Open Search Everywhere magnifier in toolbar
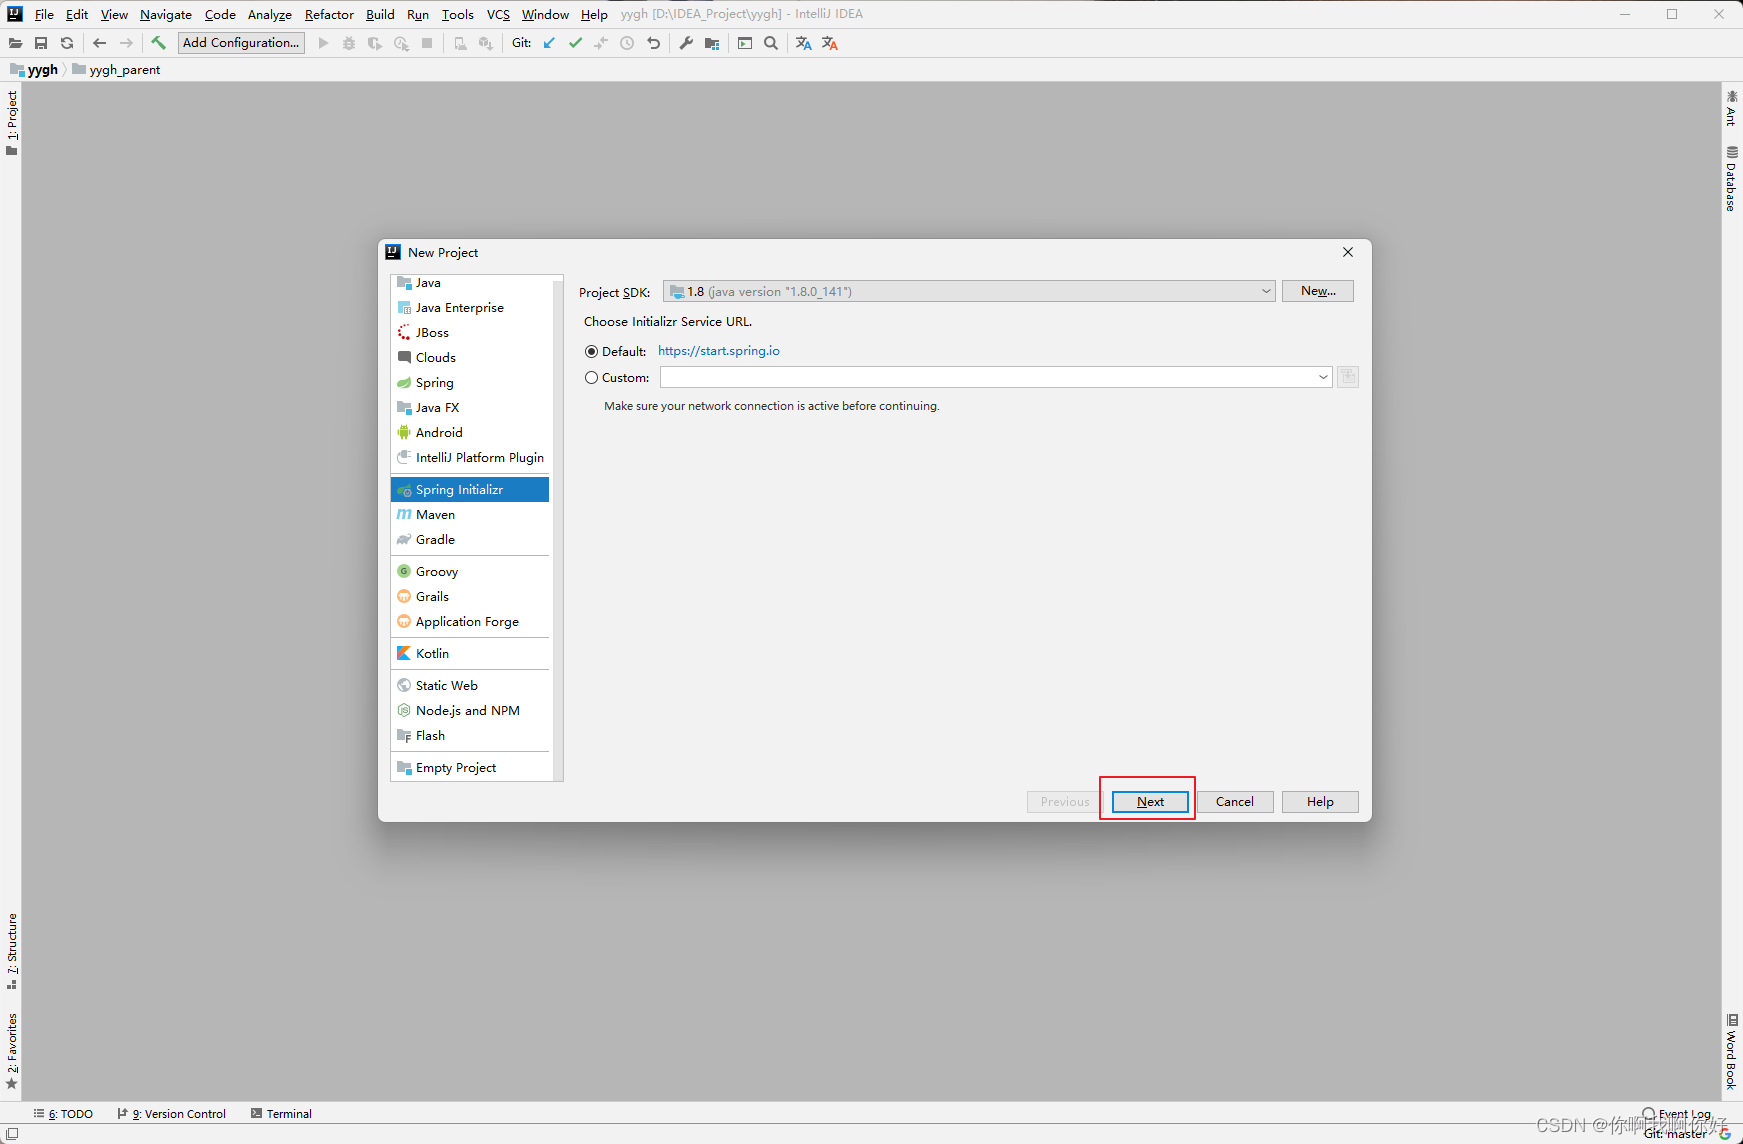Screen dimensions: 1743x1144 pos(771,43)
